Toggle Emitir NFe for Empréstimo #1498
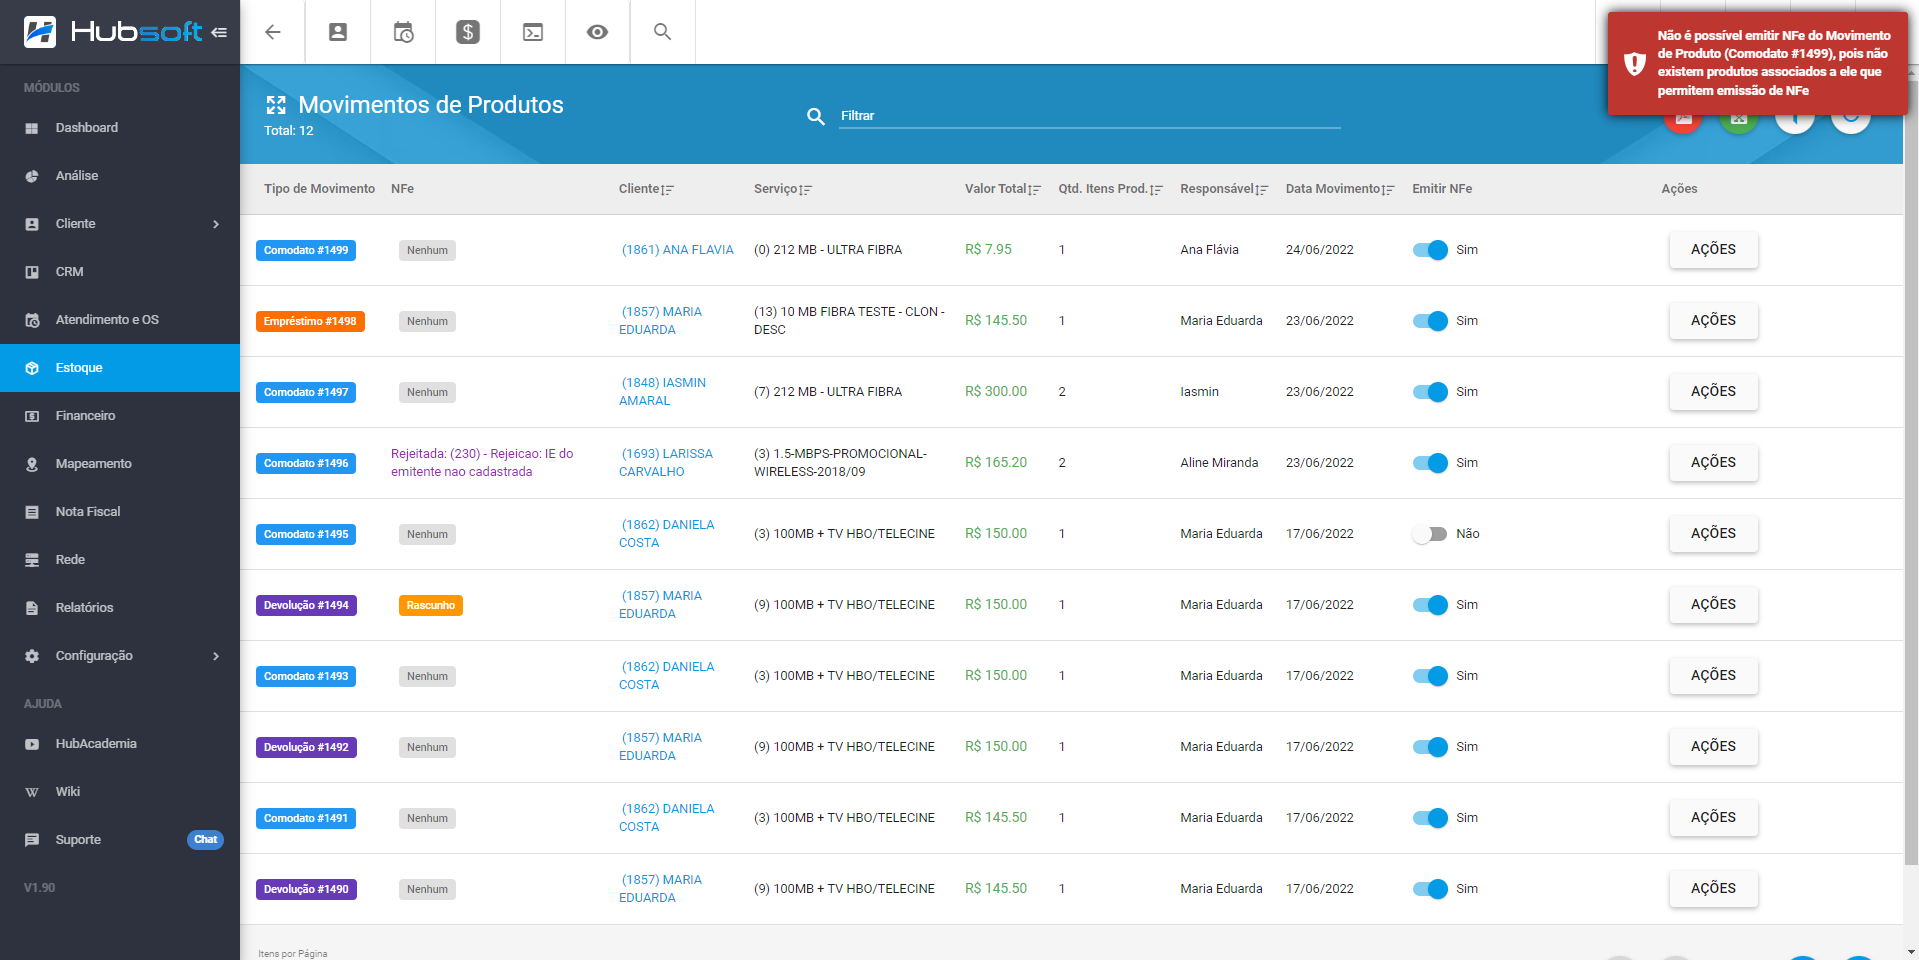This screenshot has width=1919, height=960. click(1430, 321)
